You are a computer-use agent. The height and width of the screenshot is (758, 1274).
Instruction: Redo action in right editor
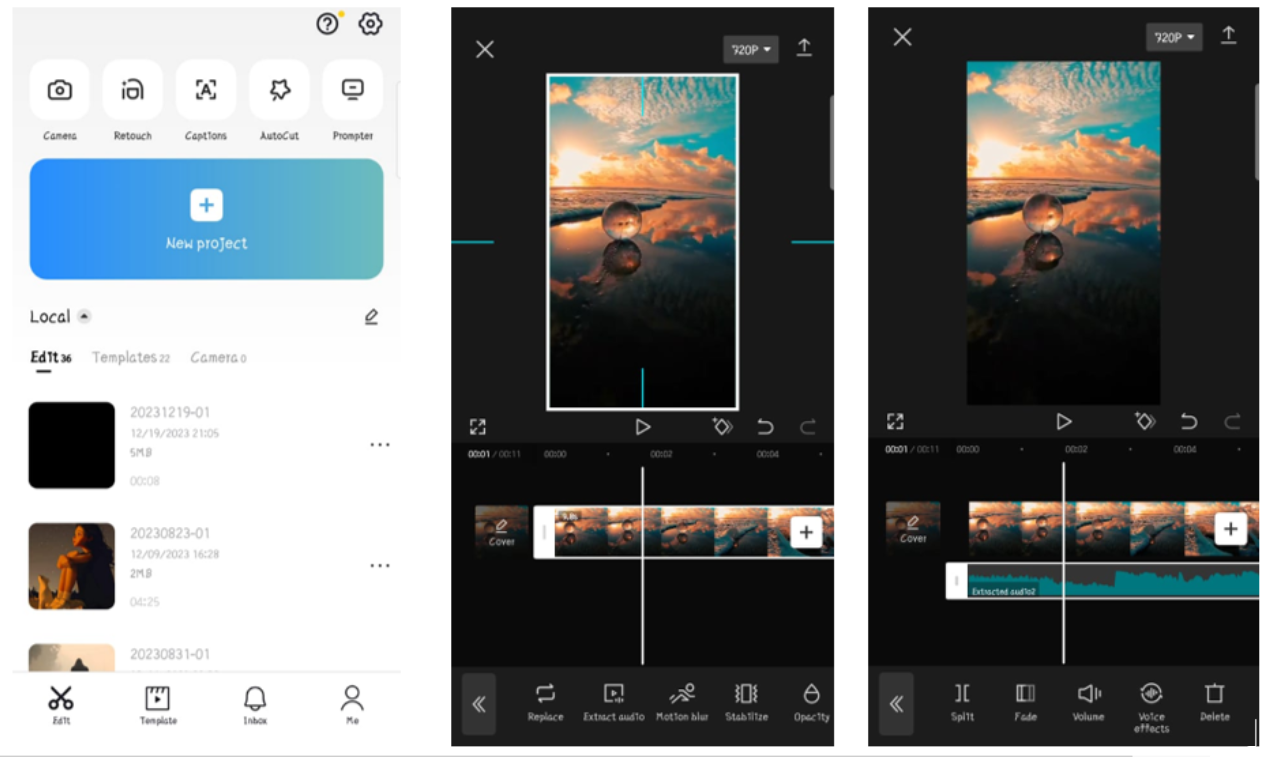[1233, 422]
